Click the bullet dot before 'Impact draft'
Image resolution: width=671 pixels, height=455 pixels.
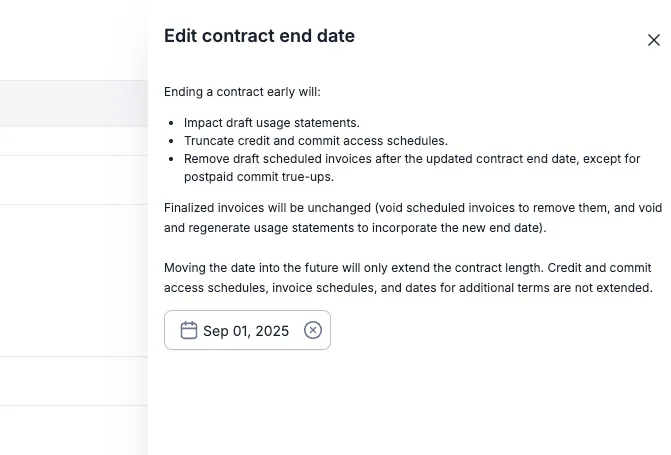173,123
